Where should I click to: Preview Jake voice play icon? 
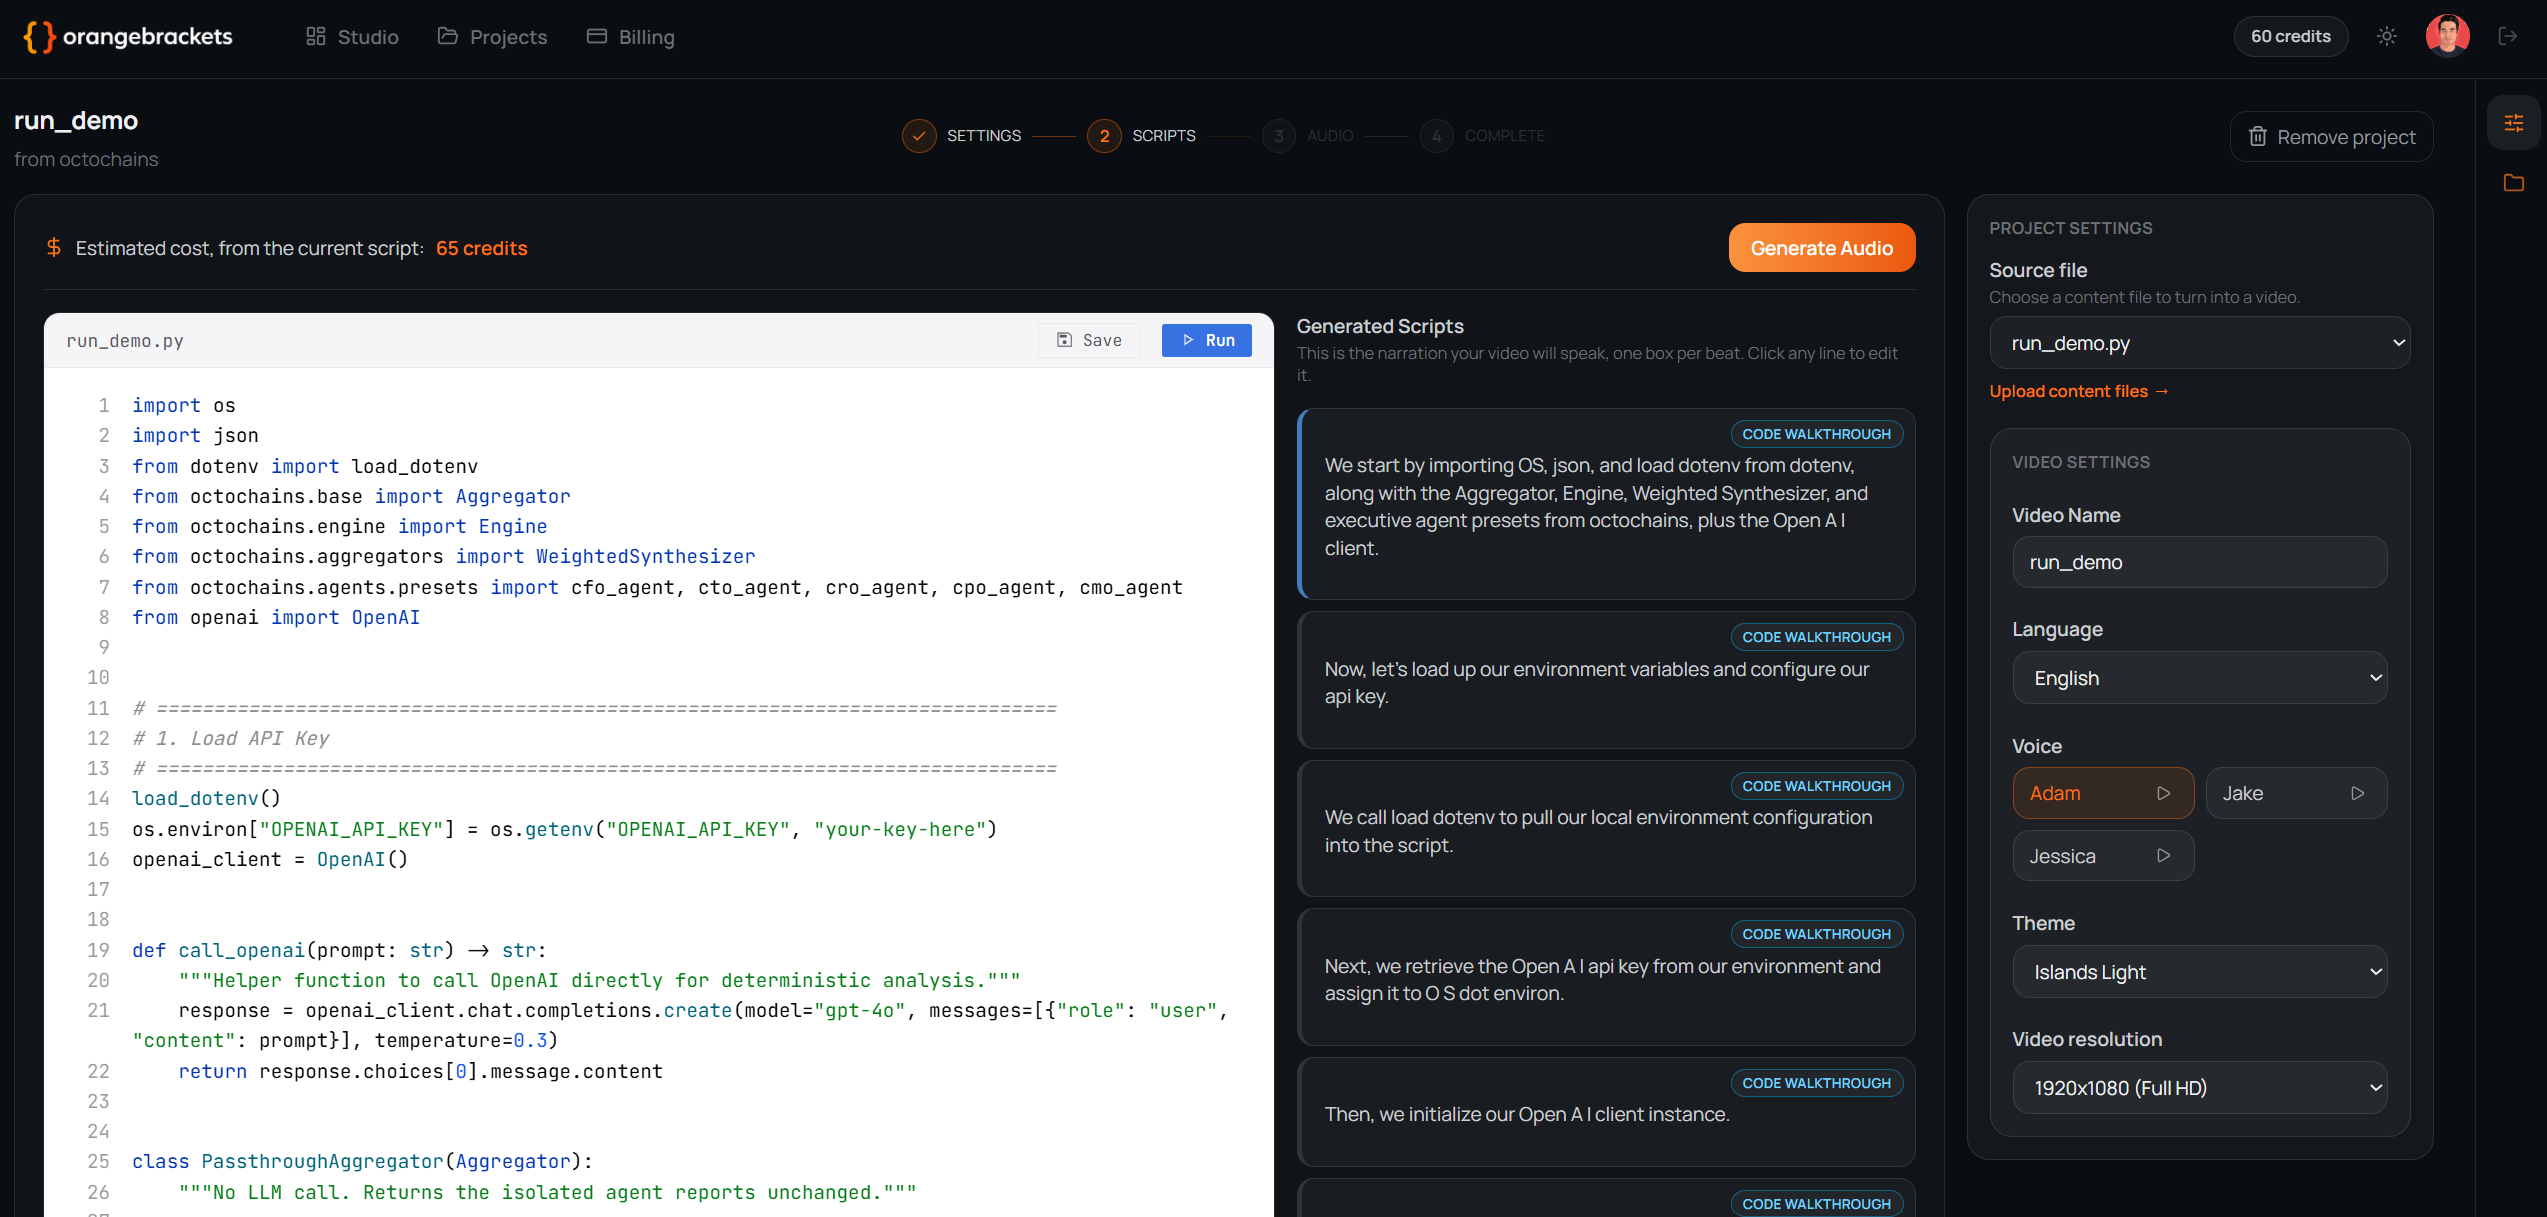(x=2358, y=793)
